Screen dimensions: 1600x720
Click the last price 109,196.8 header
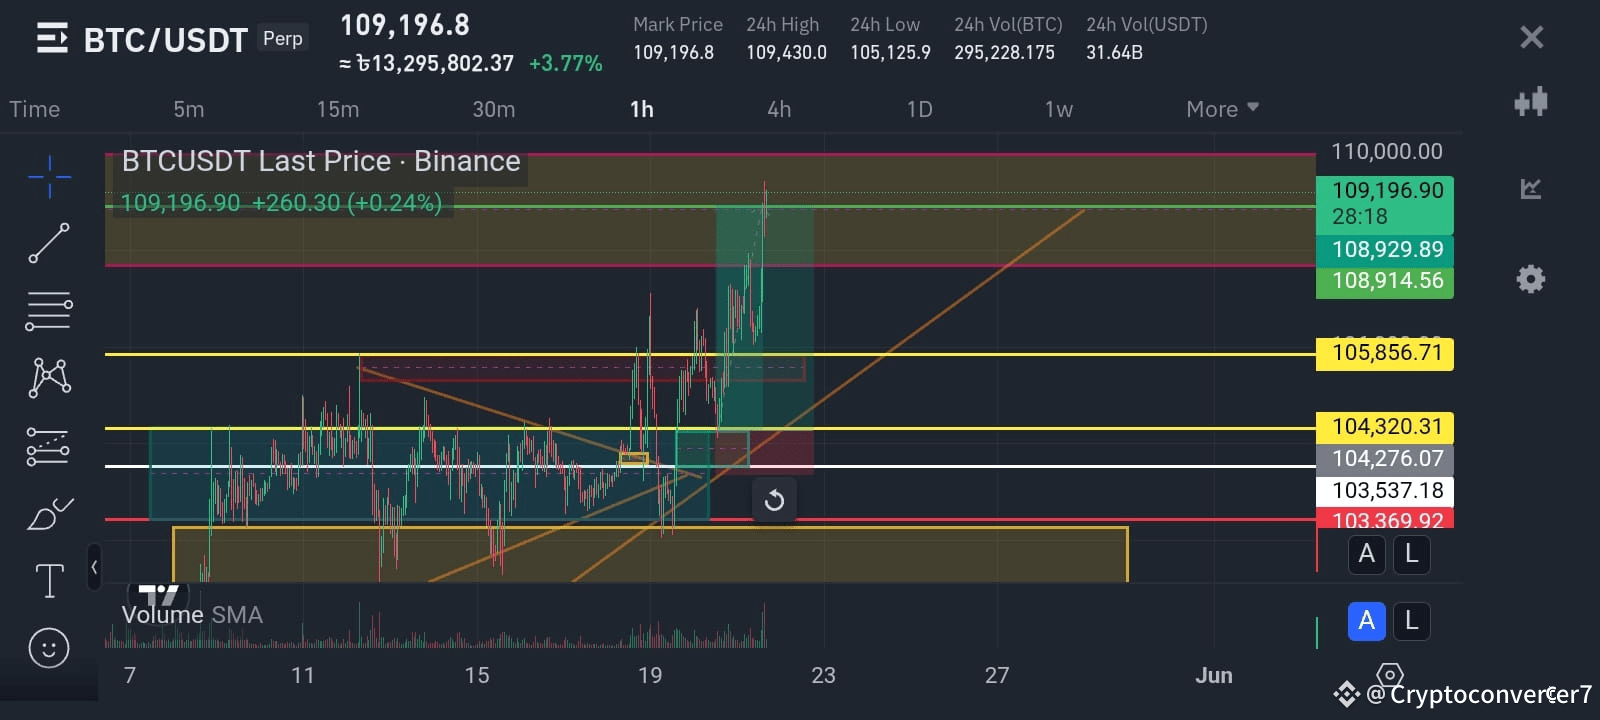coord(405,25)
